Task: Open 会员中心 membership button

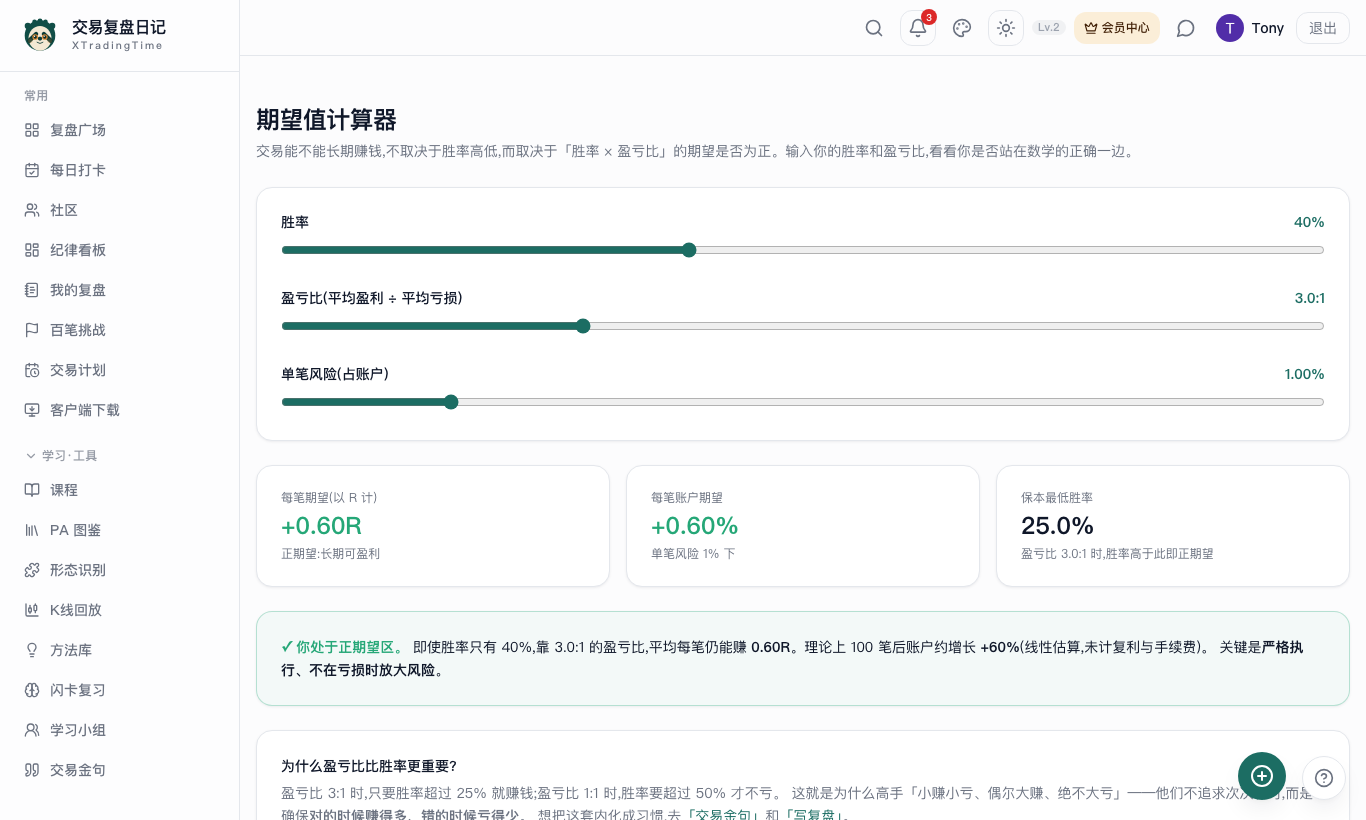Action: [1117, 28]
